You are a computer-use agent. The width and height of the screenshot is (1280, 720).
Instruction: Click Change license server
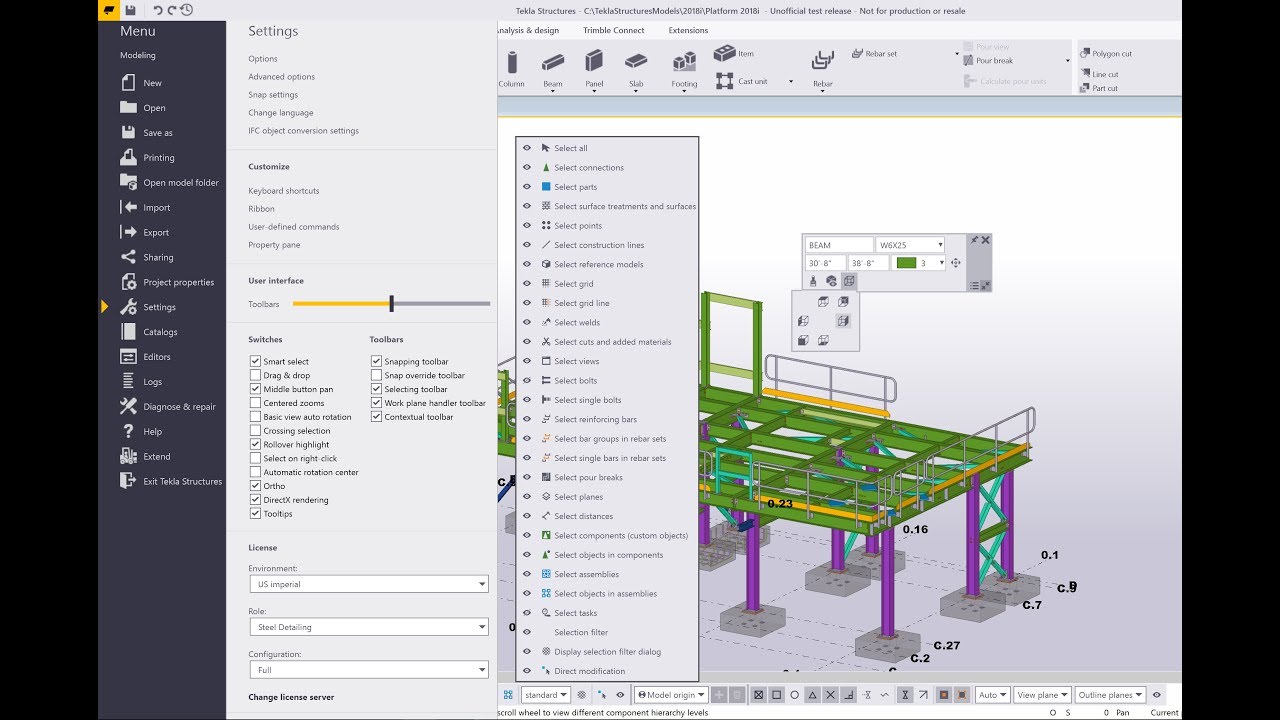pyautogui.click(x=291, y=697)
